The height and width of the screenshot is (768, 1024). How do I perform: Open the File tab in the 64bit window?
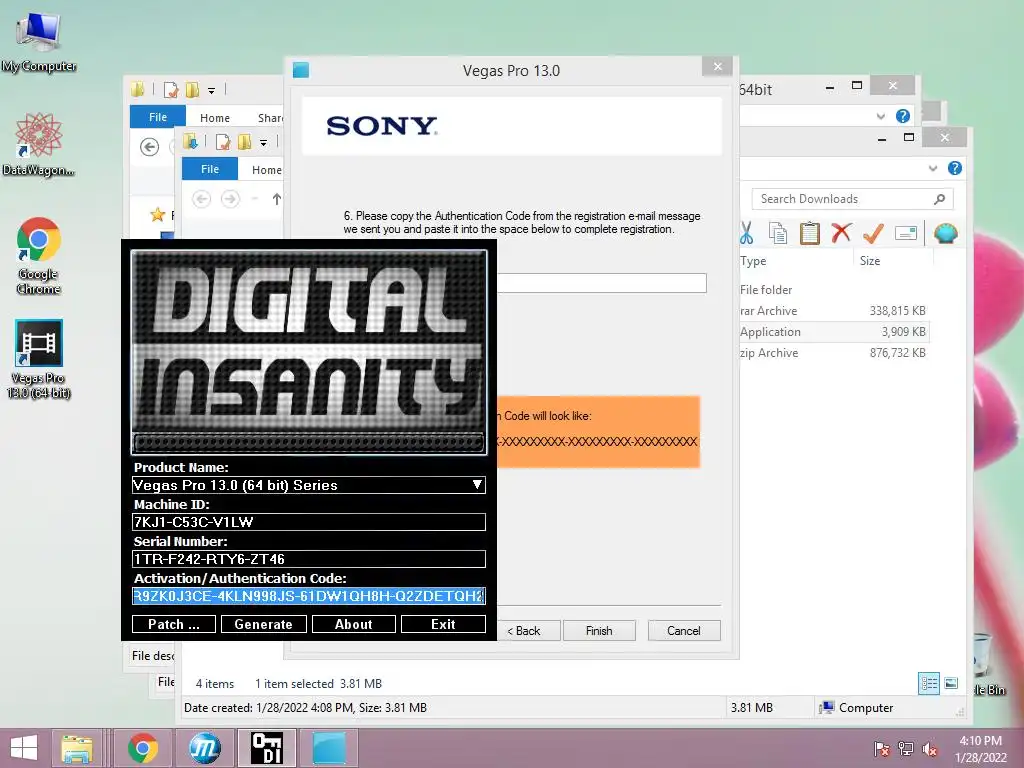point(157,116)
